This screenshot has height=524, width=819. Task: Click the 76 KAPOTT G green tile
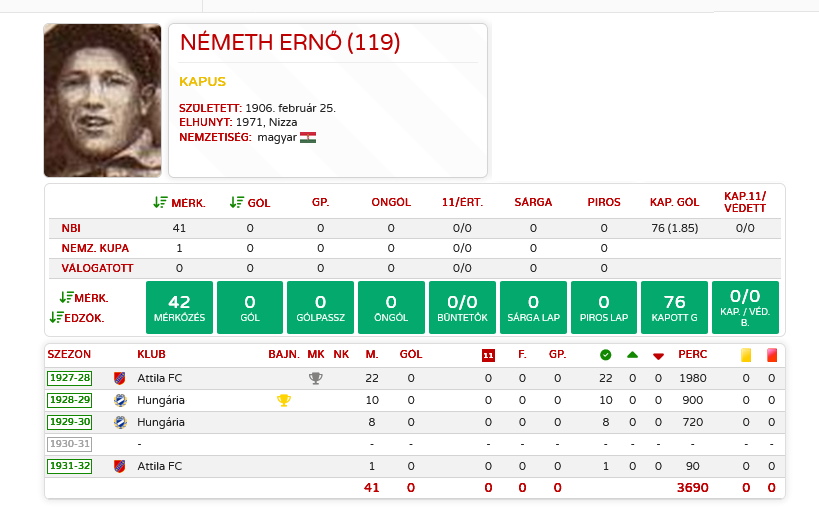click(674, 308)
